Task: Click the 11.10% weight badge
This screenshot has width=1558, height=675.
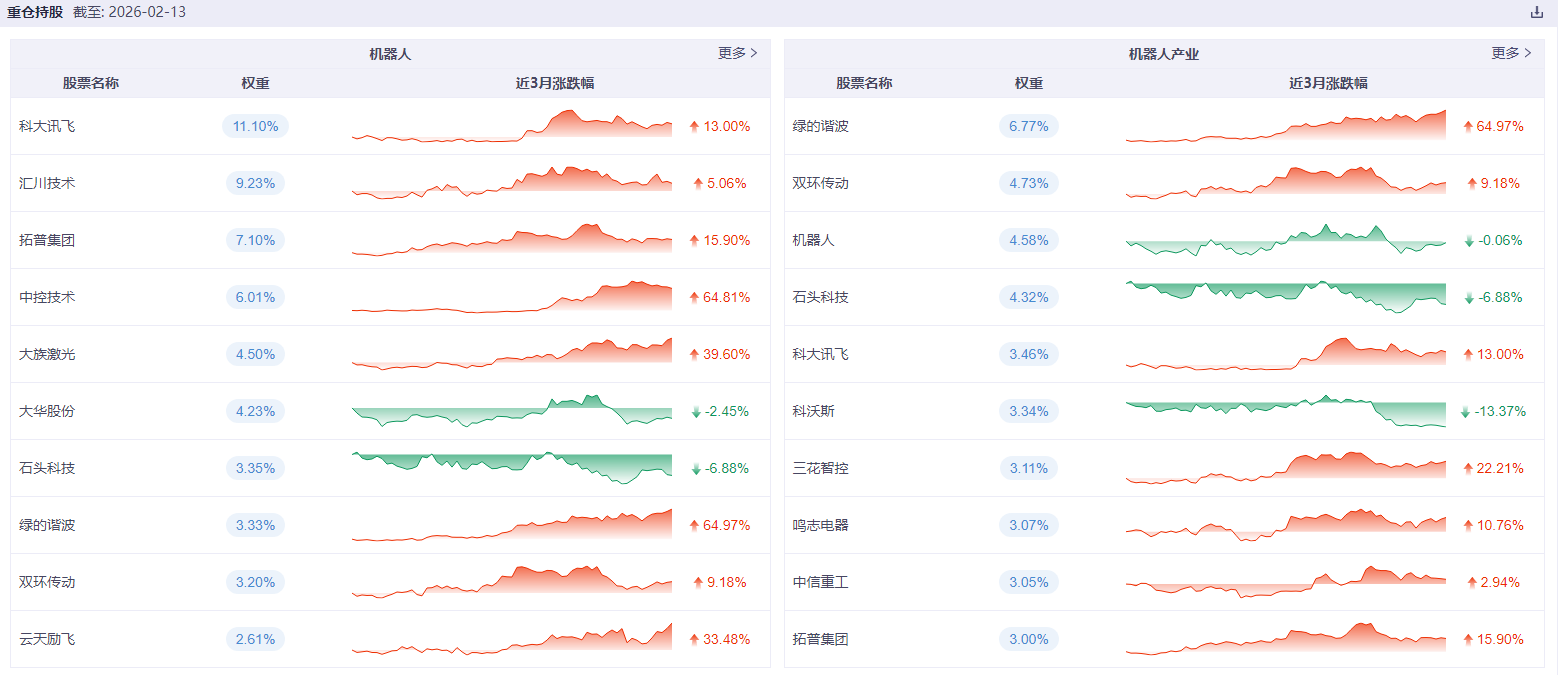Action: (x=255, y=126)
